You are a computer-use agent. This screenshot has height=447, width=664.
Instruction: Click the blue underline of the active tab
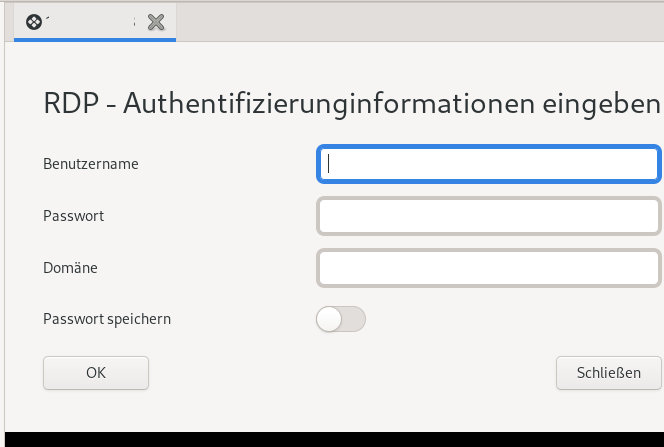click(95, 40)
